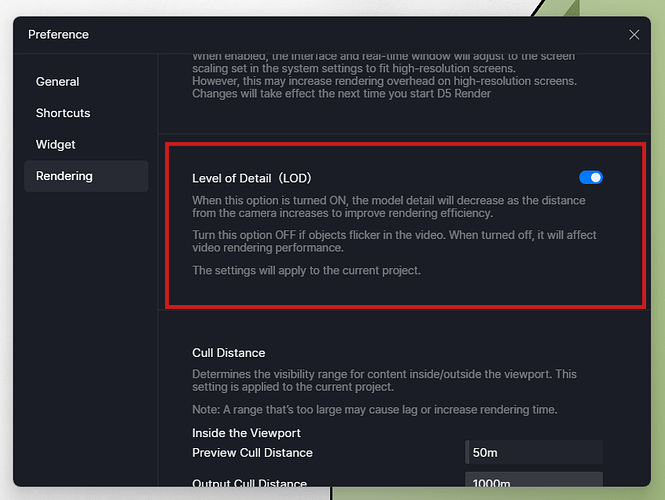
Task: Click the Preview Cull Distance input field
Action: (534, 453)
